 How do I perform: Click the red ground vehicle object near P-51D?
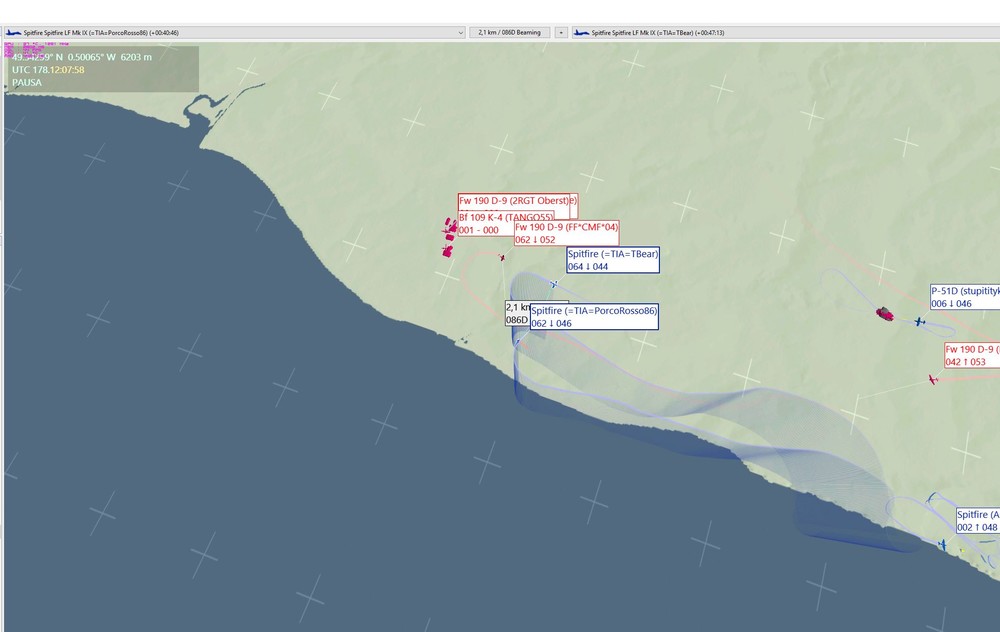[885, 313]
